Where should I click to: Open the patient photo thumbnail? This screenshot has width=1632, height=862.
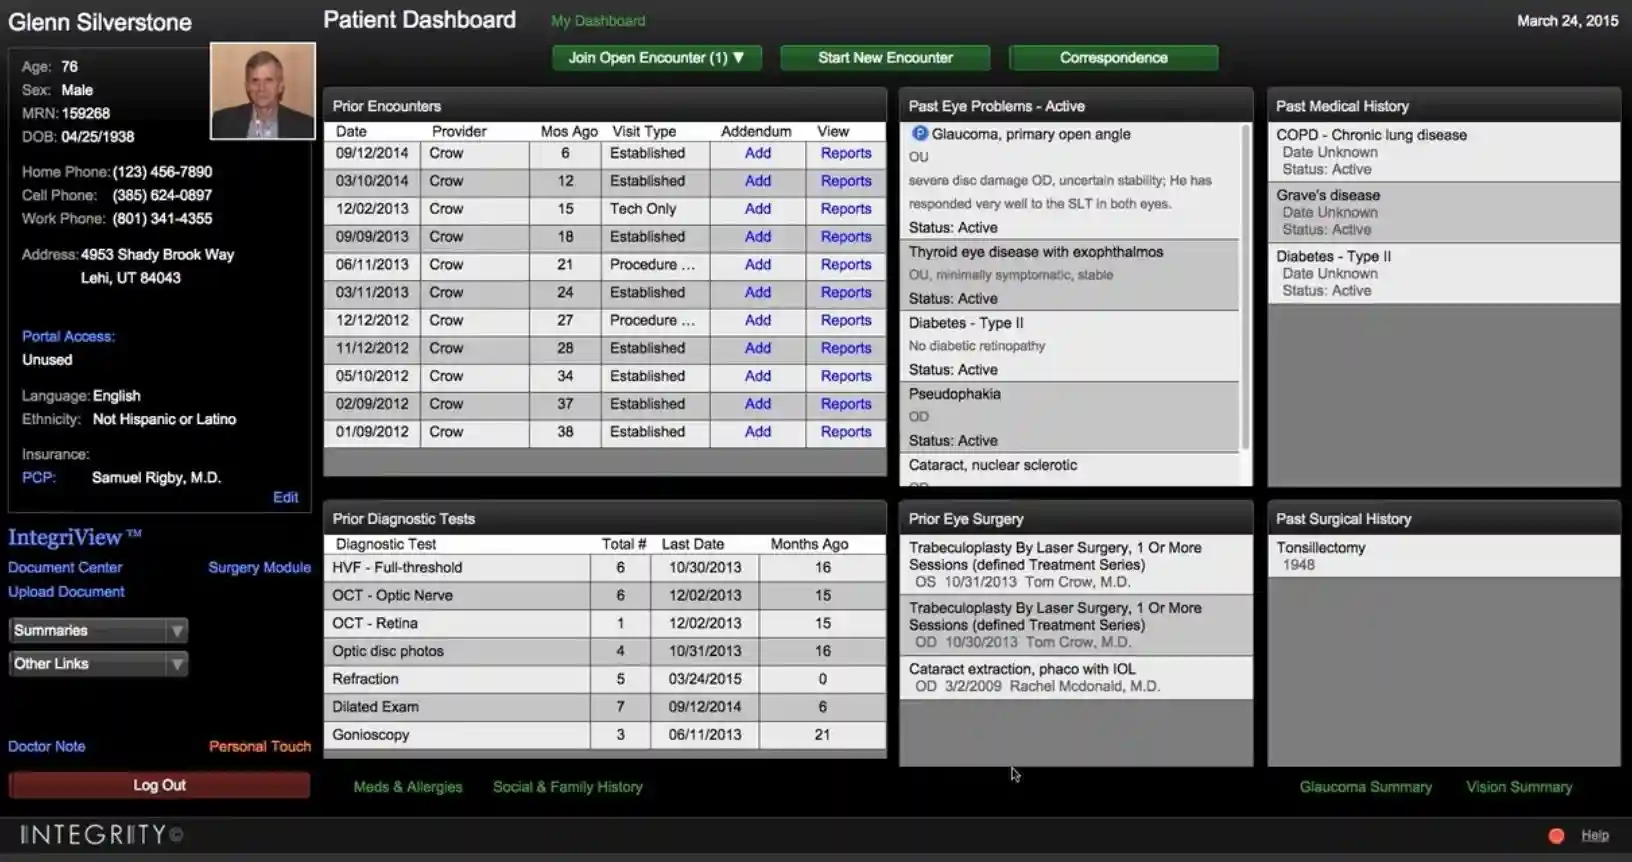tap(263, 91)
